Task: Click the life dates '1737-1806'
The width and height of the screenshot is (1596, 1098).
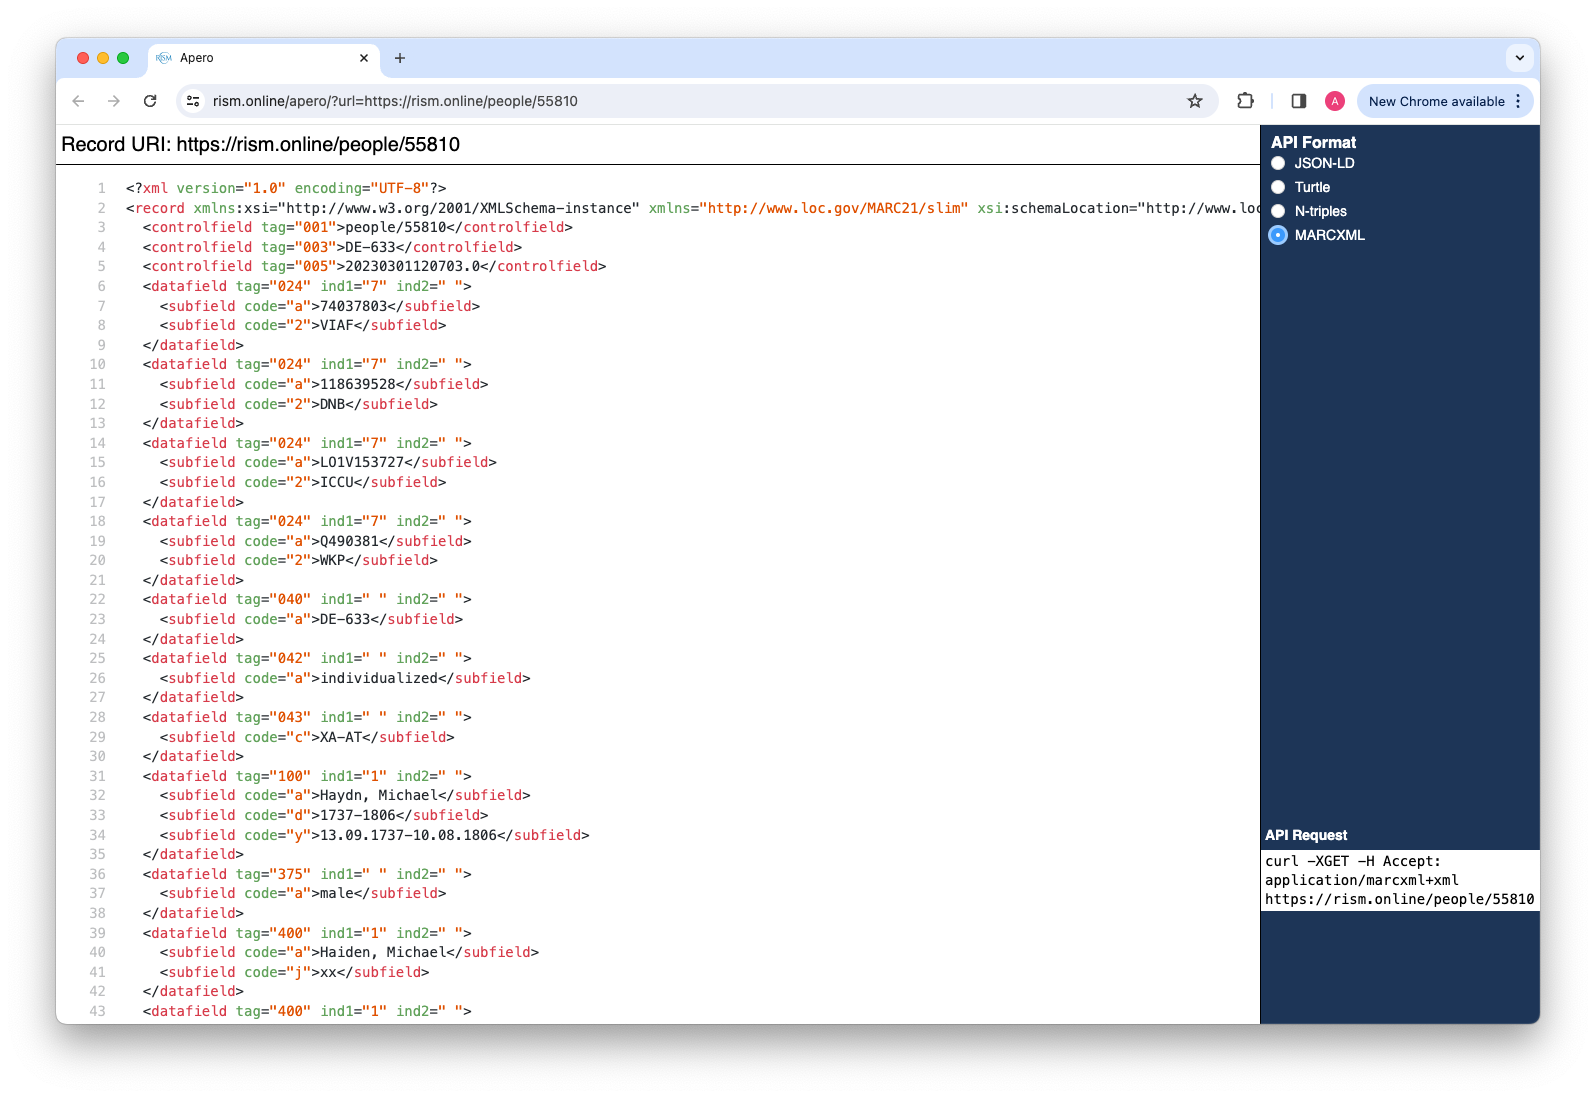Action: [357, 815]
